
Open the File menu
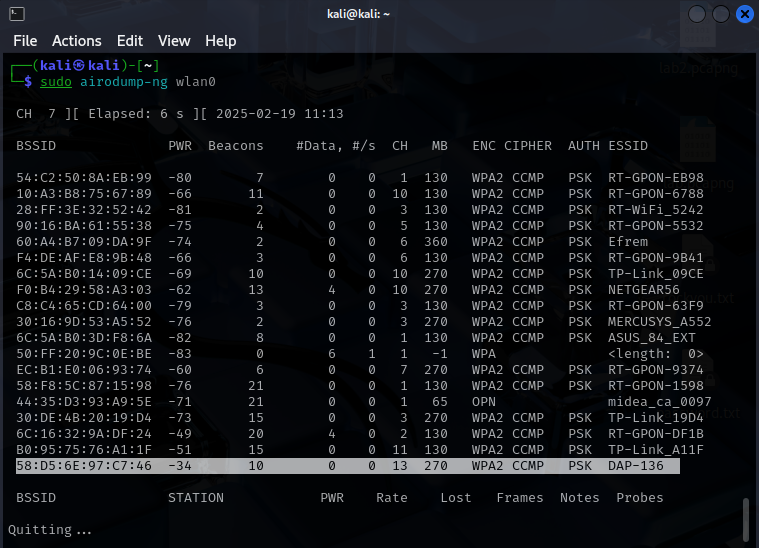click(x=25, y=41)
